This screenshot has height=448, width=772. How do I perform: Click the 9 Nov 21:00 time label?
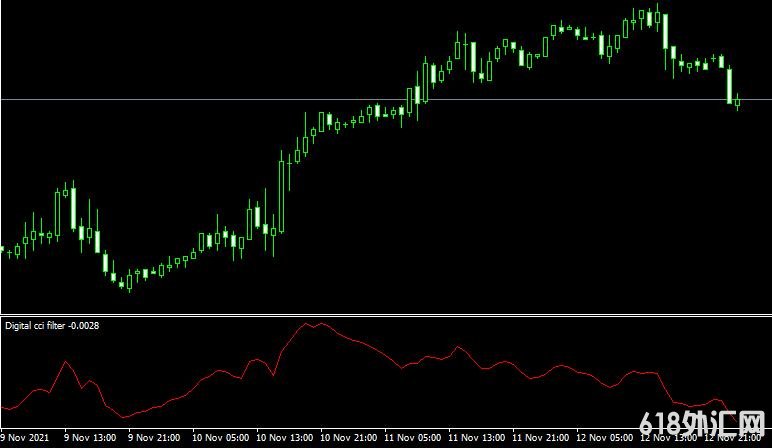pos(156,438)
